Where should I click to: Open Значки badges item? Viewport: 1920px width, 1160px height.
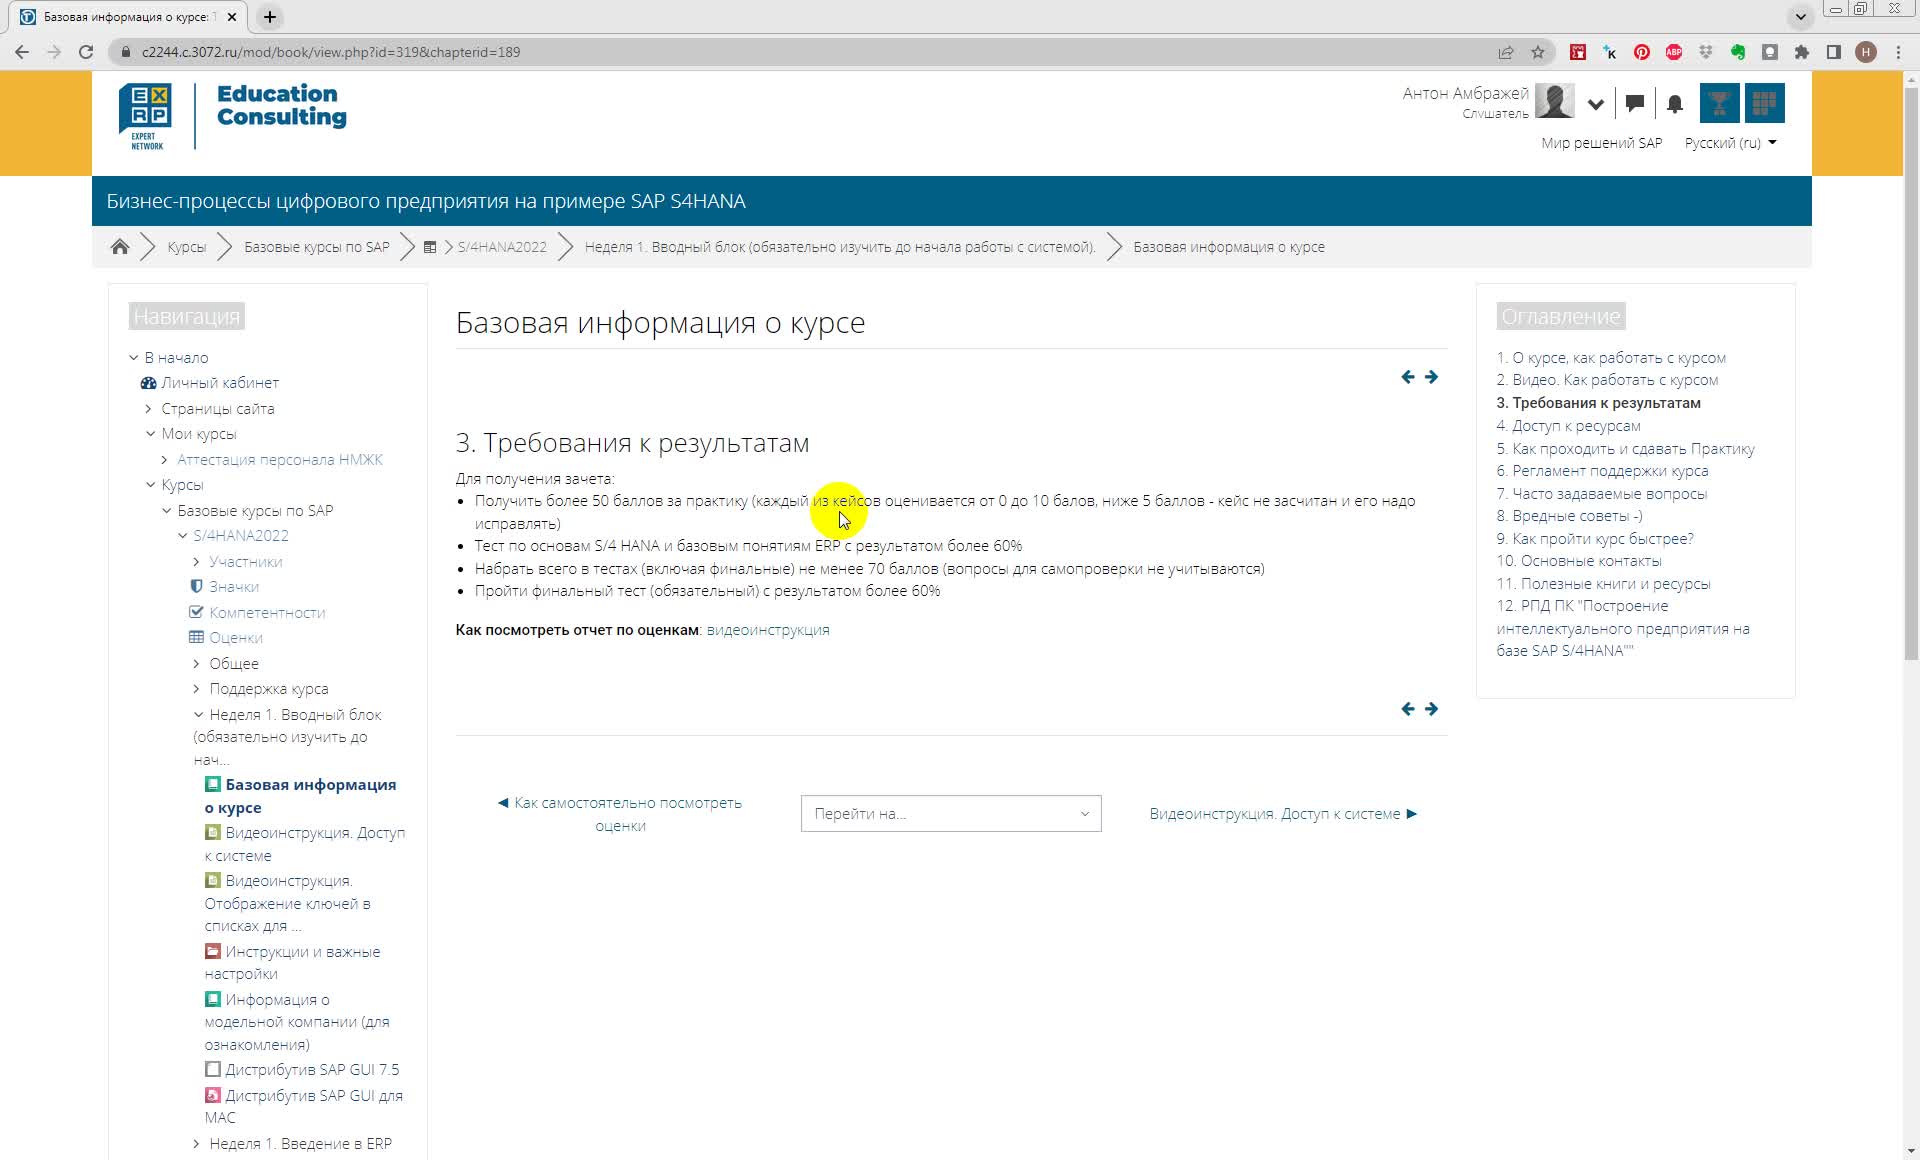pos(234,587)
